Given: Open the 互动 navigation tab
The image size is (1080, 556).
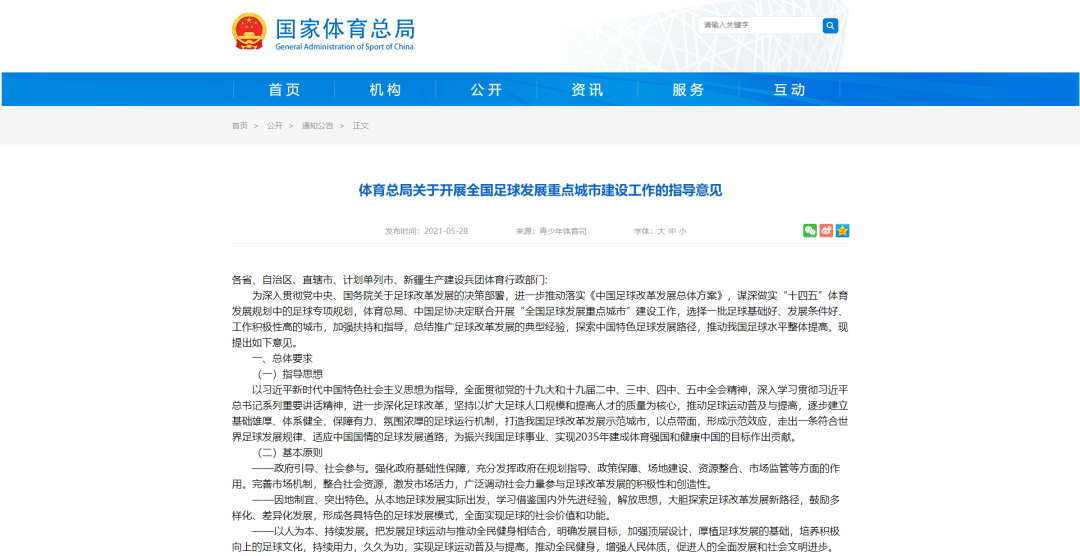Looking at the screenshot, I should (789, 90).
